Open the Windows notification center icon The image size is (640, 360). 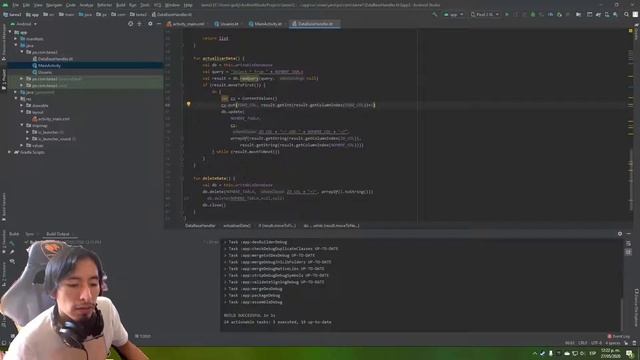(x=630, y=353)
